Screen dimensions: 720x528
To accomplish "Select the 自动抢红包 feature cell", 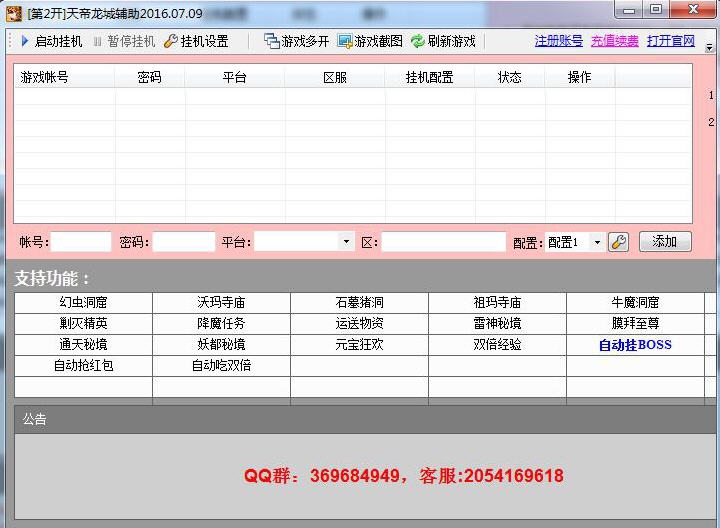I will (x=83, y=366).
